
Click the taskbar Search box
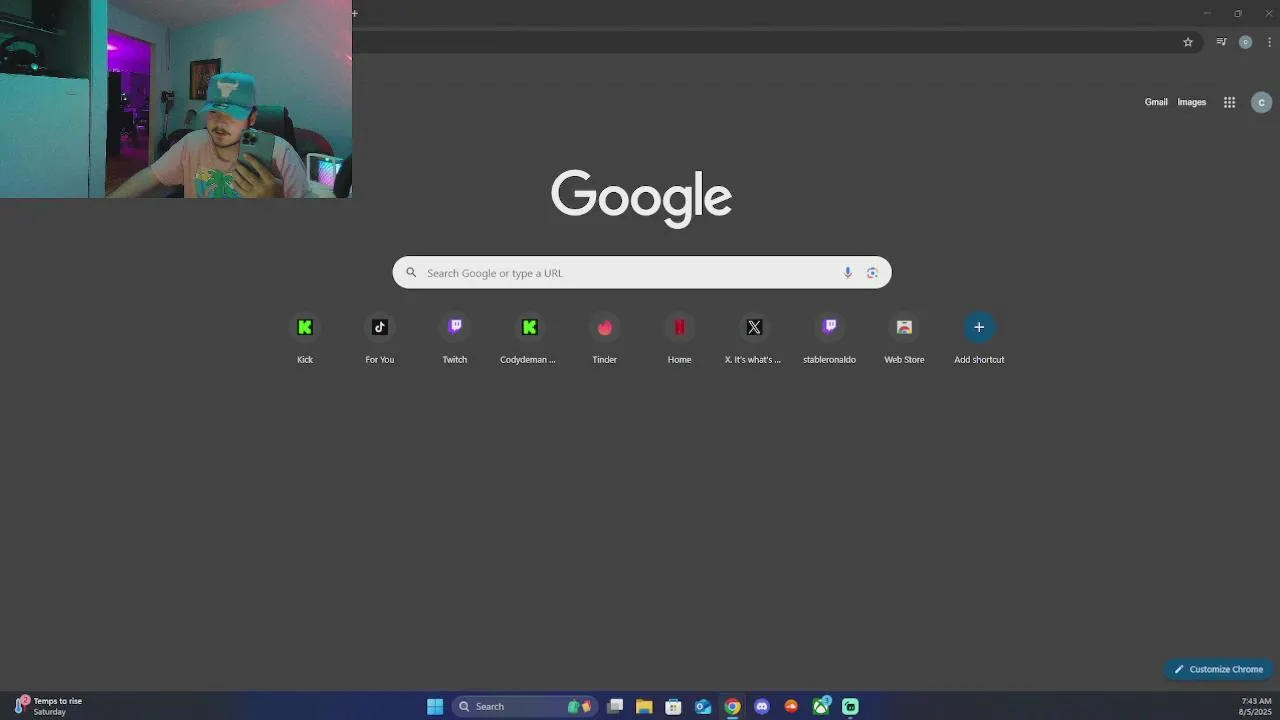coord(524,706)
